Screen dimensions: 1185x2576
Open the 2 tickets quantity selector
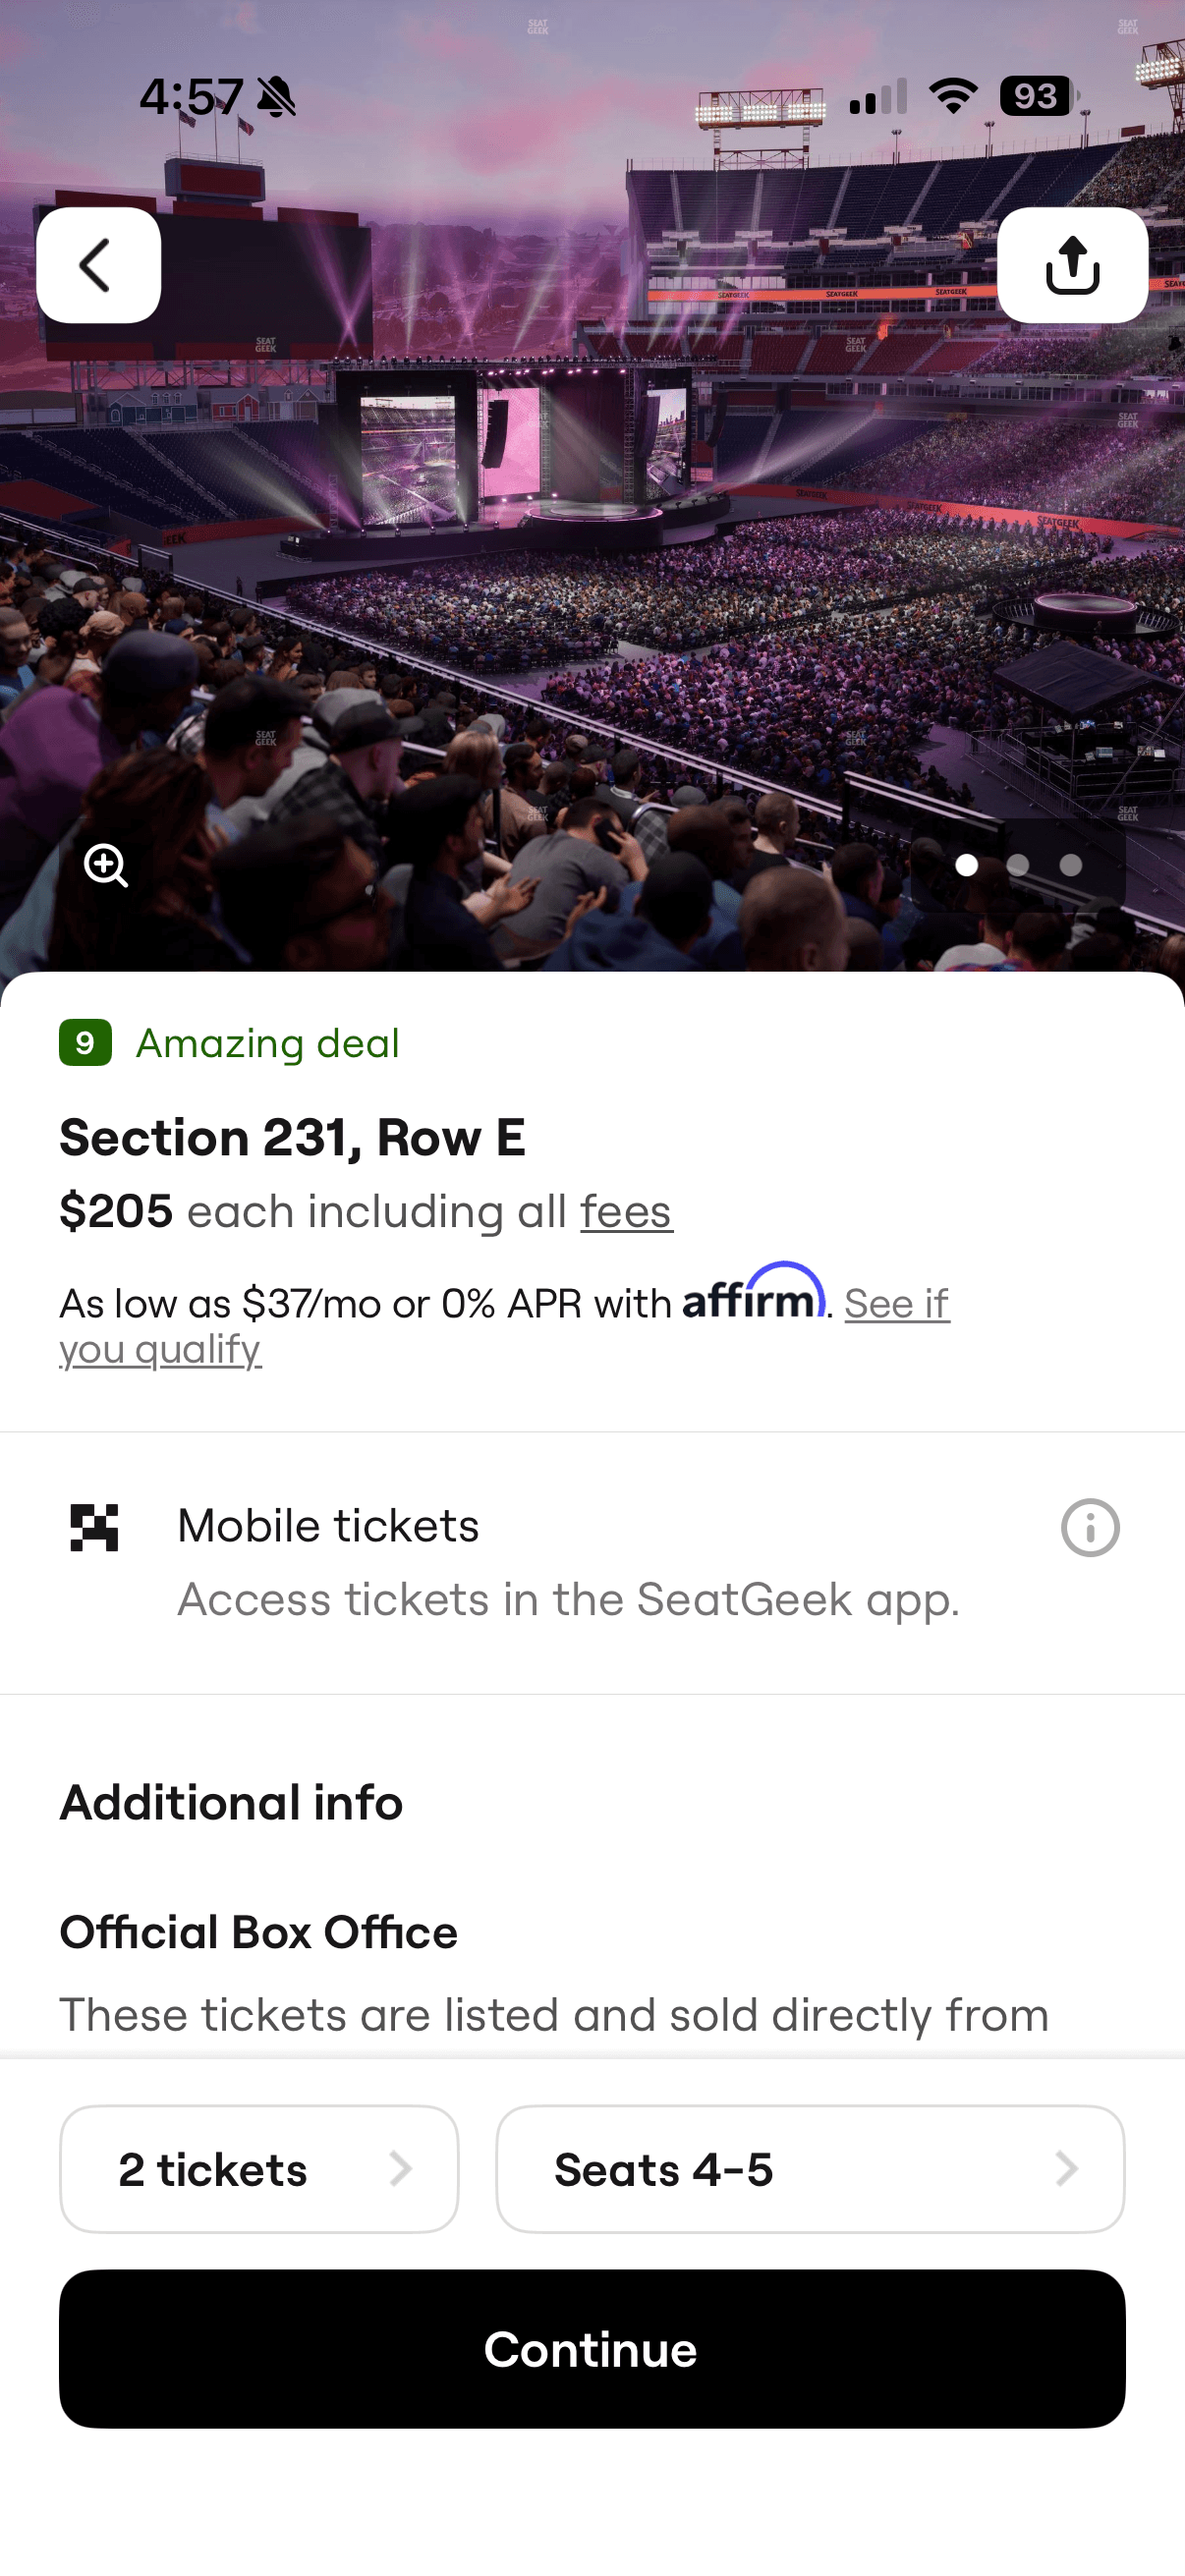(x=259, y=2169)
